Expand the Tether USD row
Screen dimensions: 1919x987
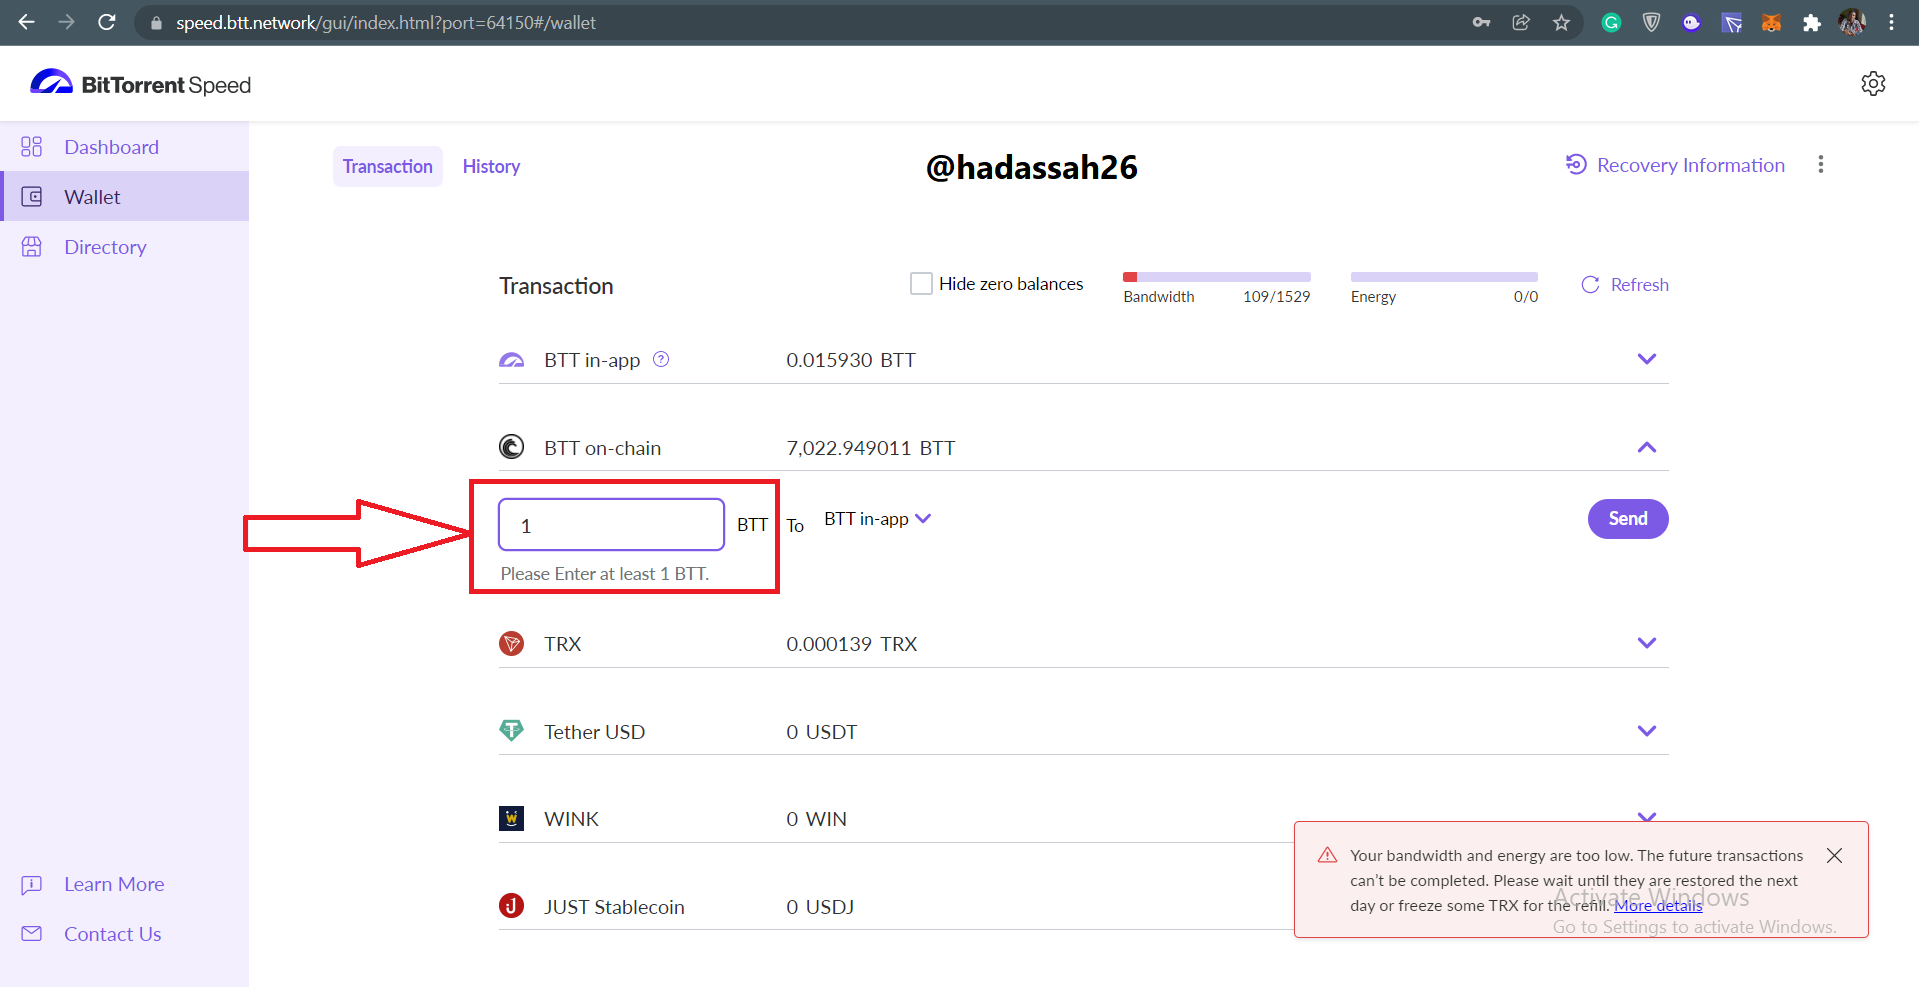pyautogui.click(x=1646, y=731)
